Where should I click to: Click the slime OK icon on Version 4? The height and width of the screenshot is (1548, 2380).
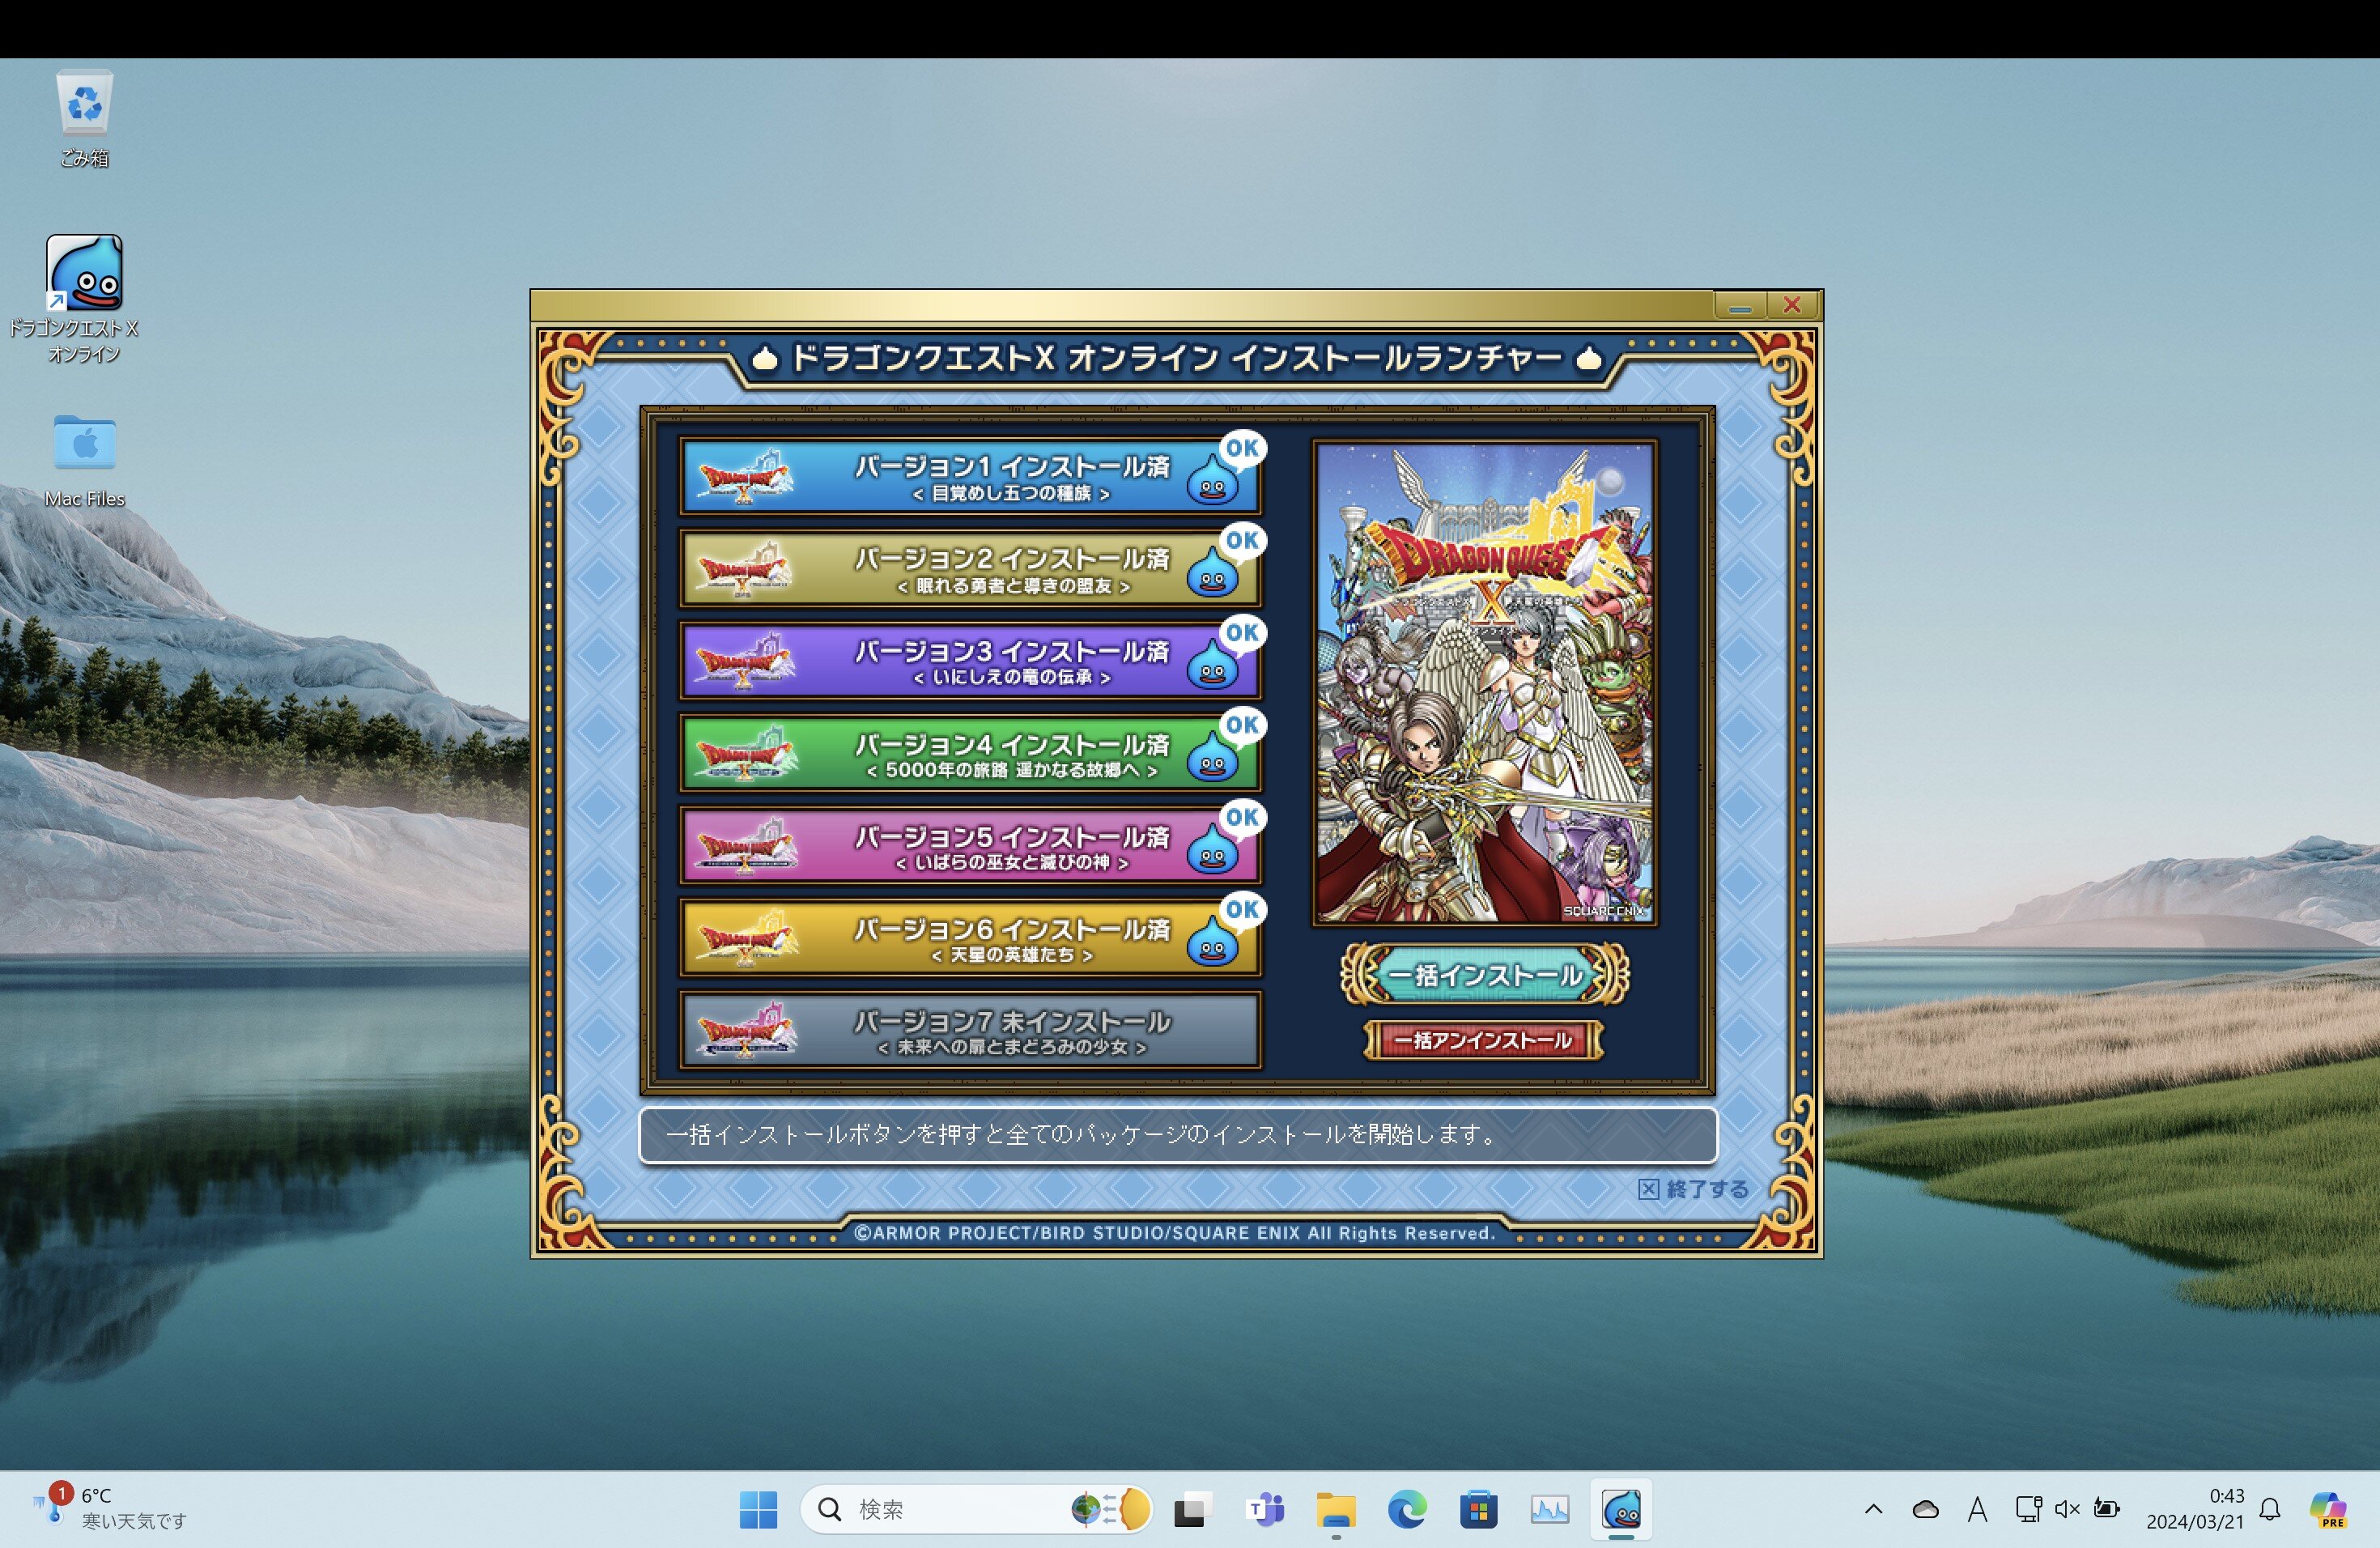[1226, 745]
